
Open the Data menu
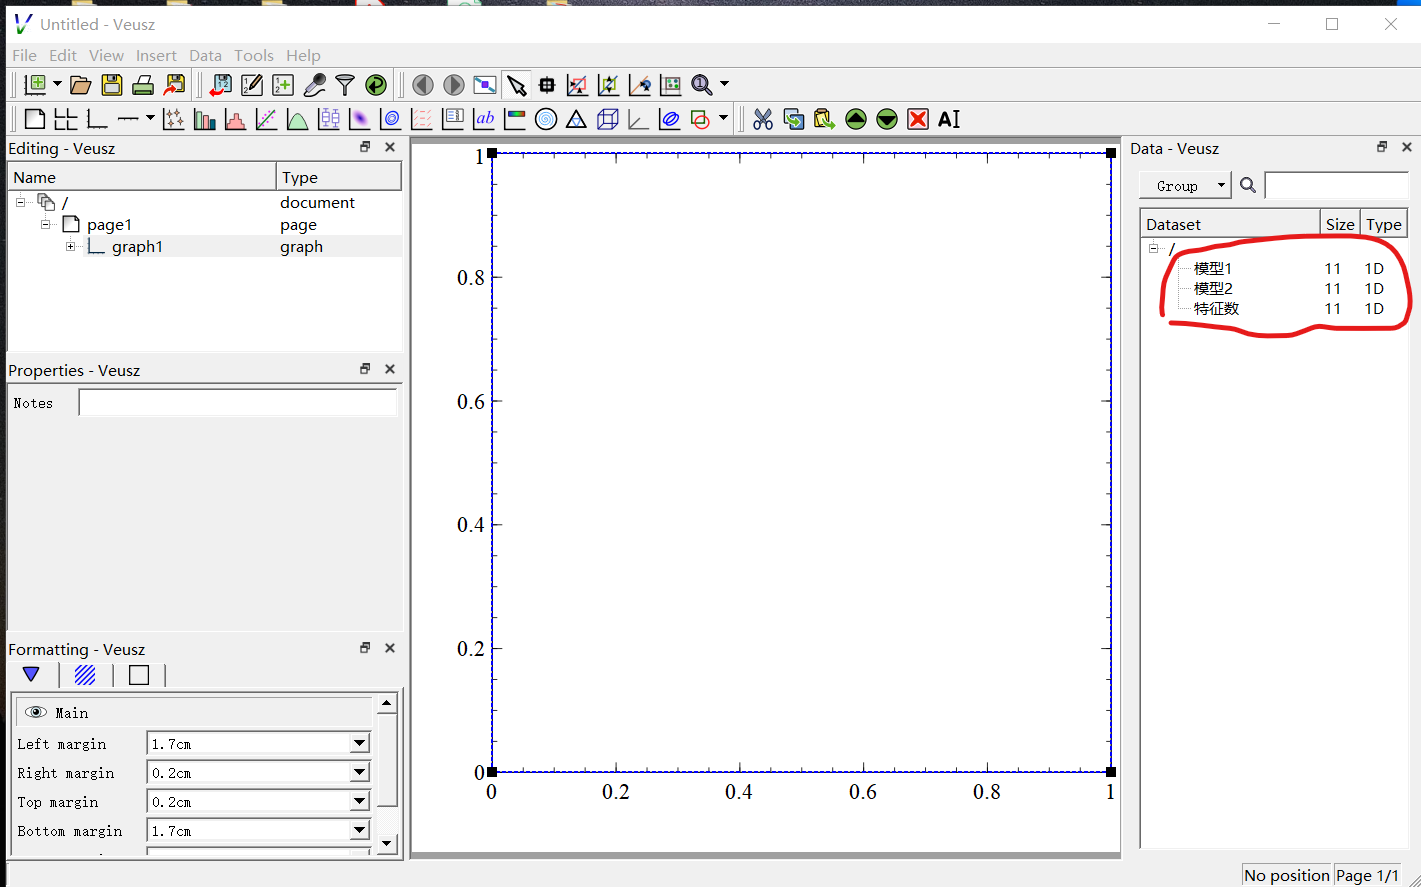[x=205, y=56]
